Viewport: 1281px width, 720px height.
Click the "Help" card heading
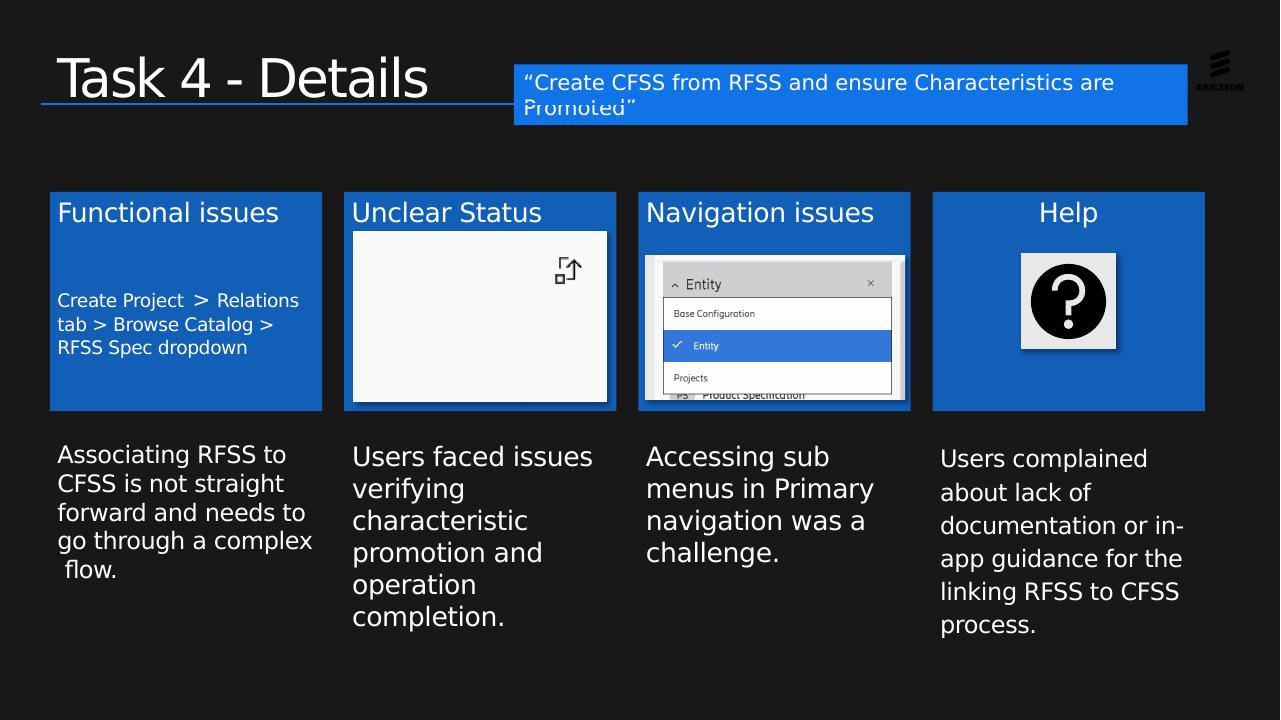coord(1068,213)
